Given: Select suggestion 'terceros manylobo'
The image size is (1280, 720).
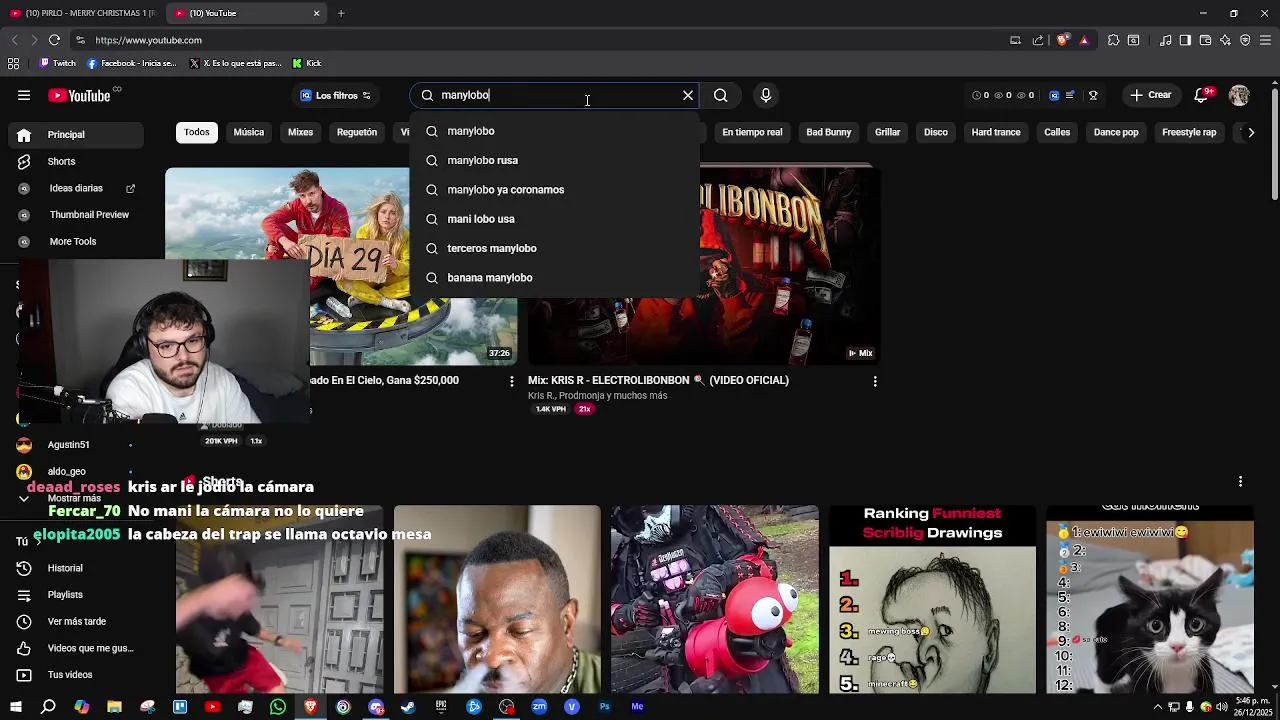Looking at the screenshot, I should point(555,248).
